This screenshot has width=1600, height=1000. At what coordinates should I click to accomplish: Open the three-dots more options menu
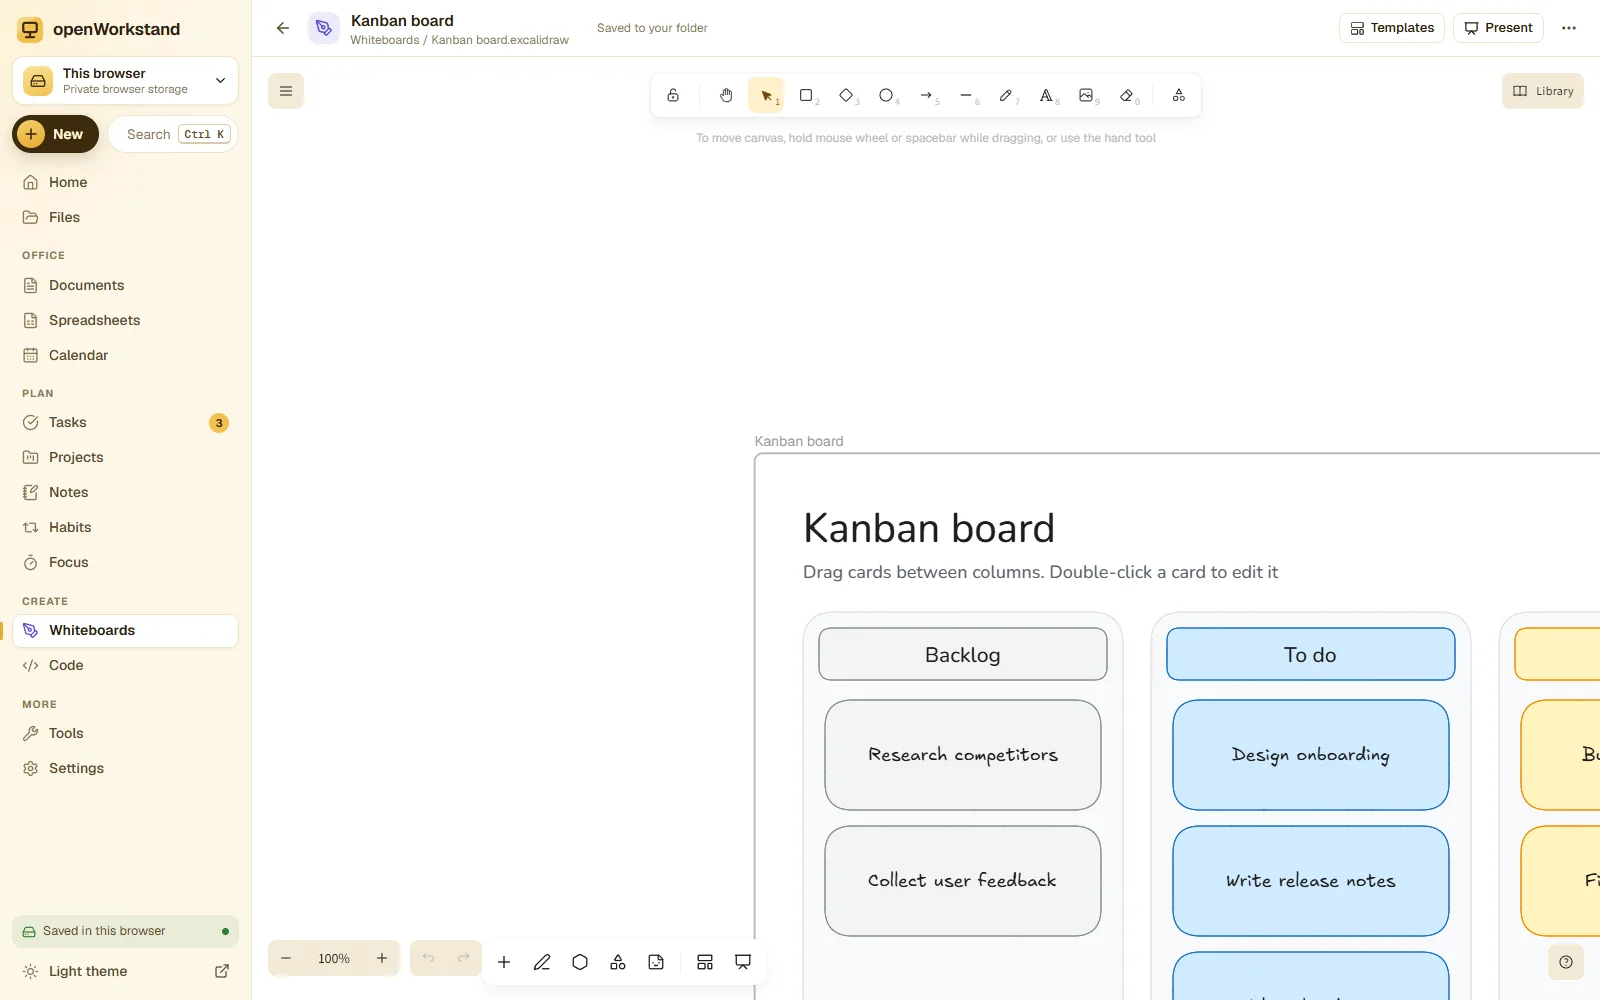[x=1569, y=28]
